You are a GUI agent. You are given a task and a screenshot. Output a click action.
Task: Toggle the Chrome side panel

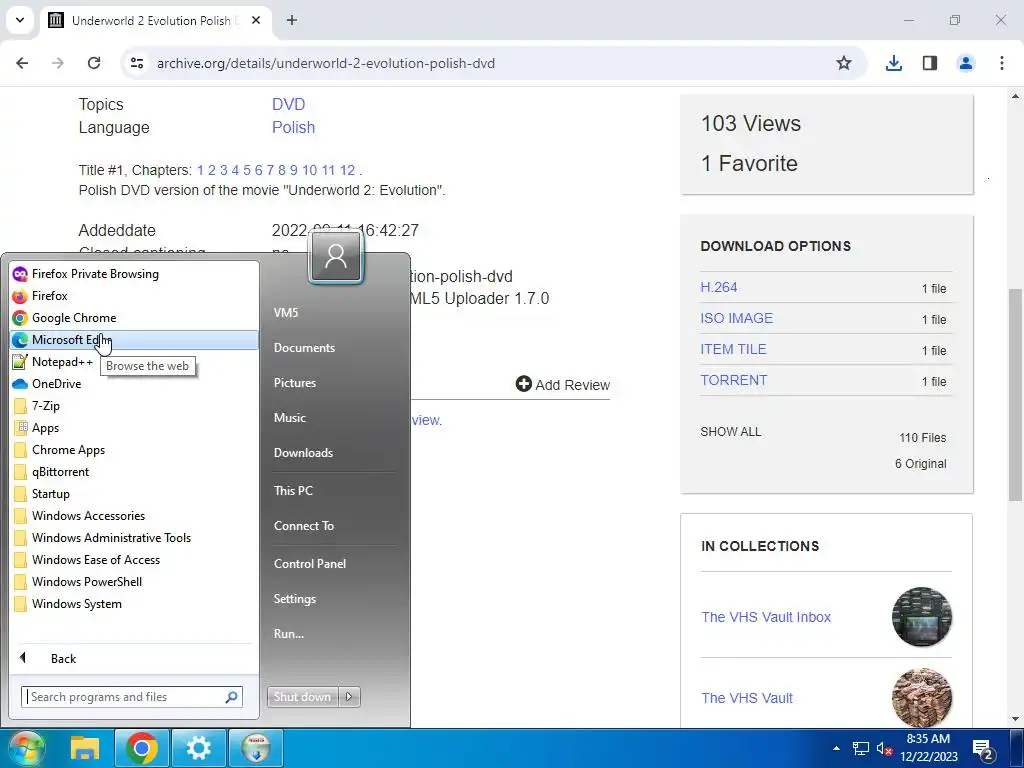pos(930,63)
